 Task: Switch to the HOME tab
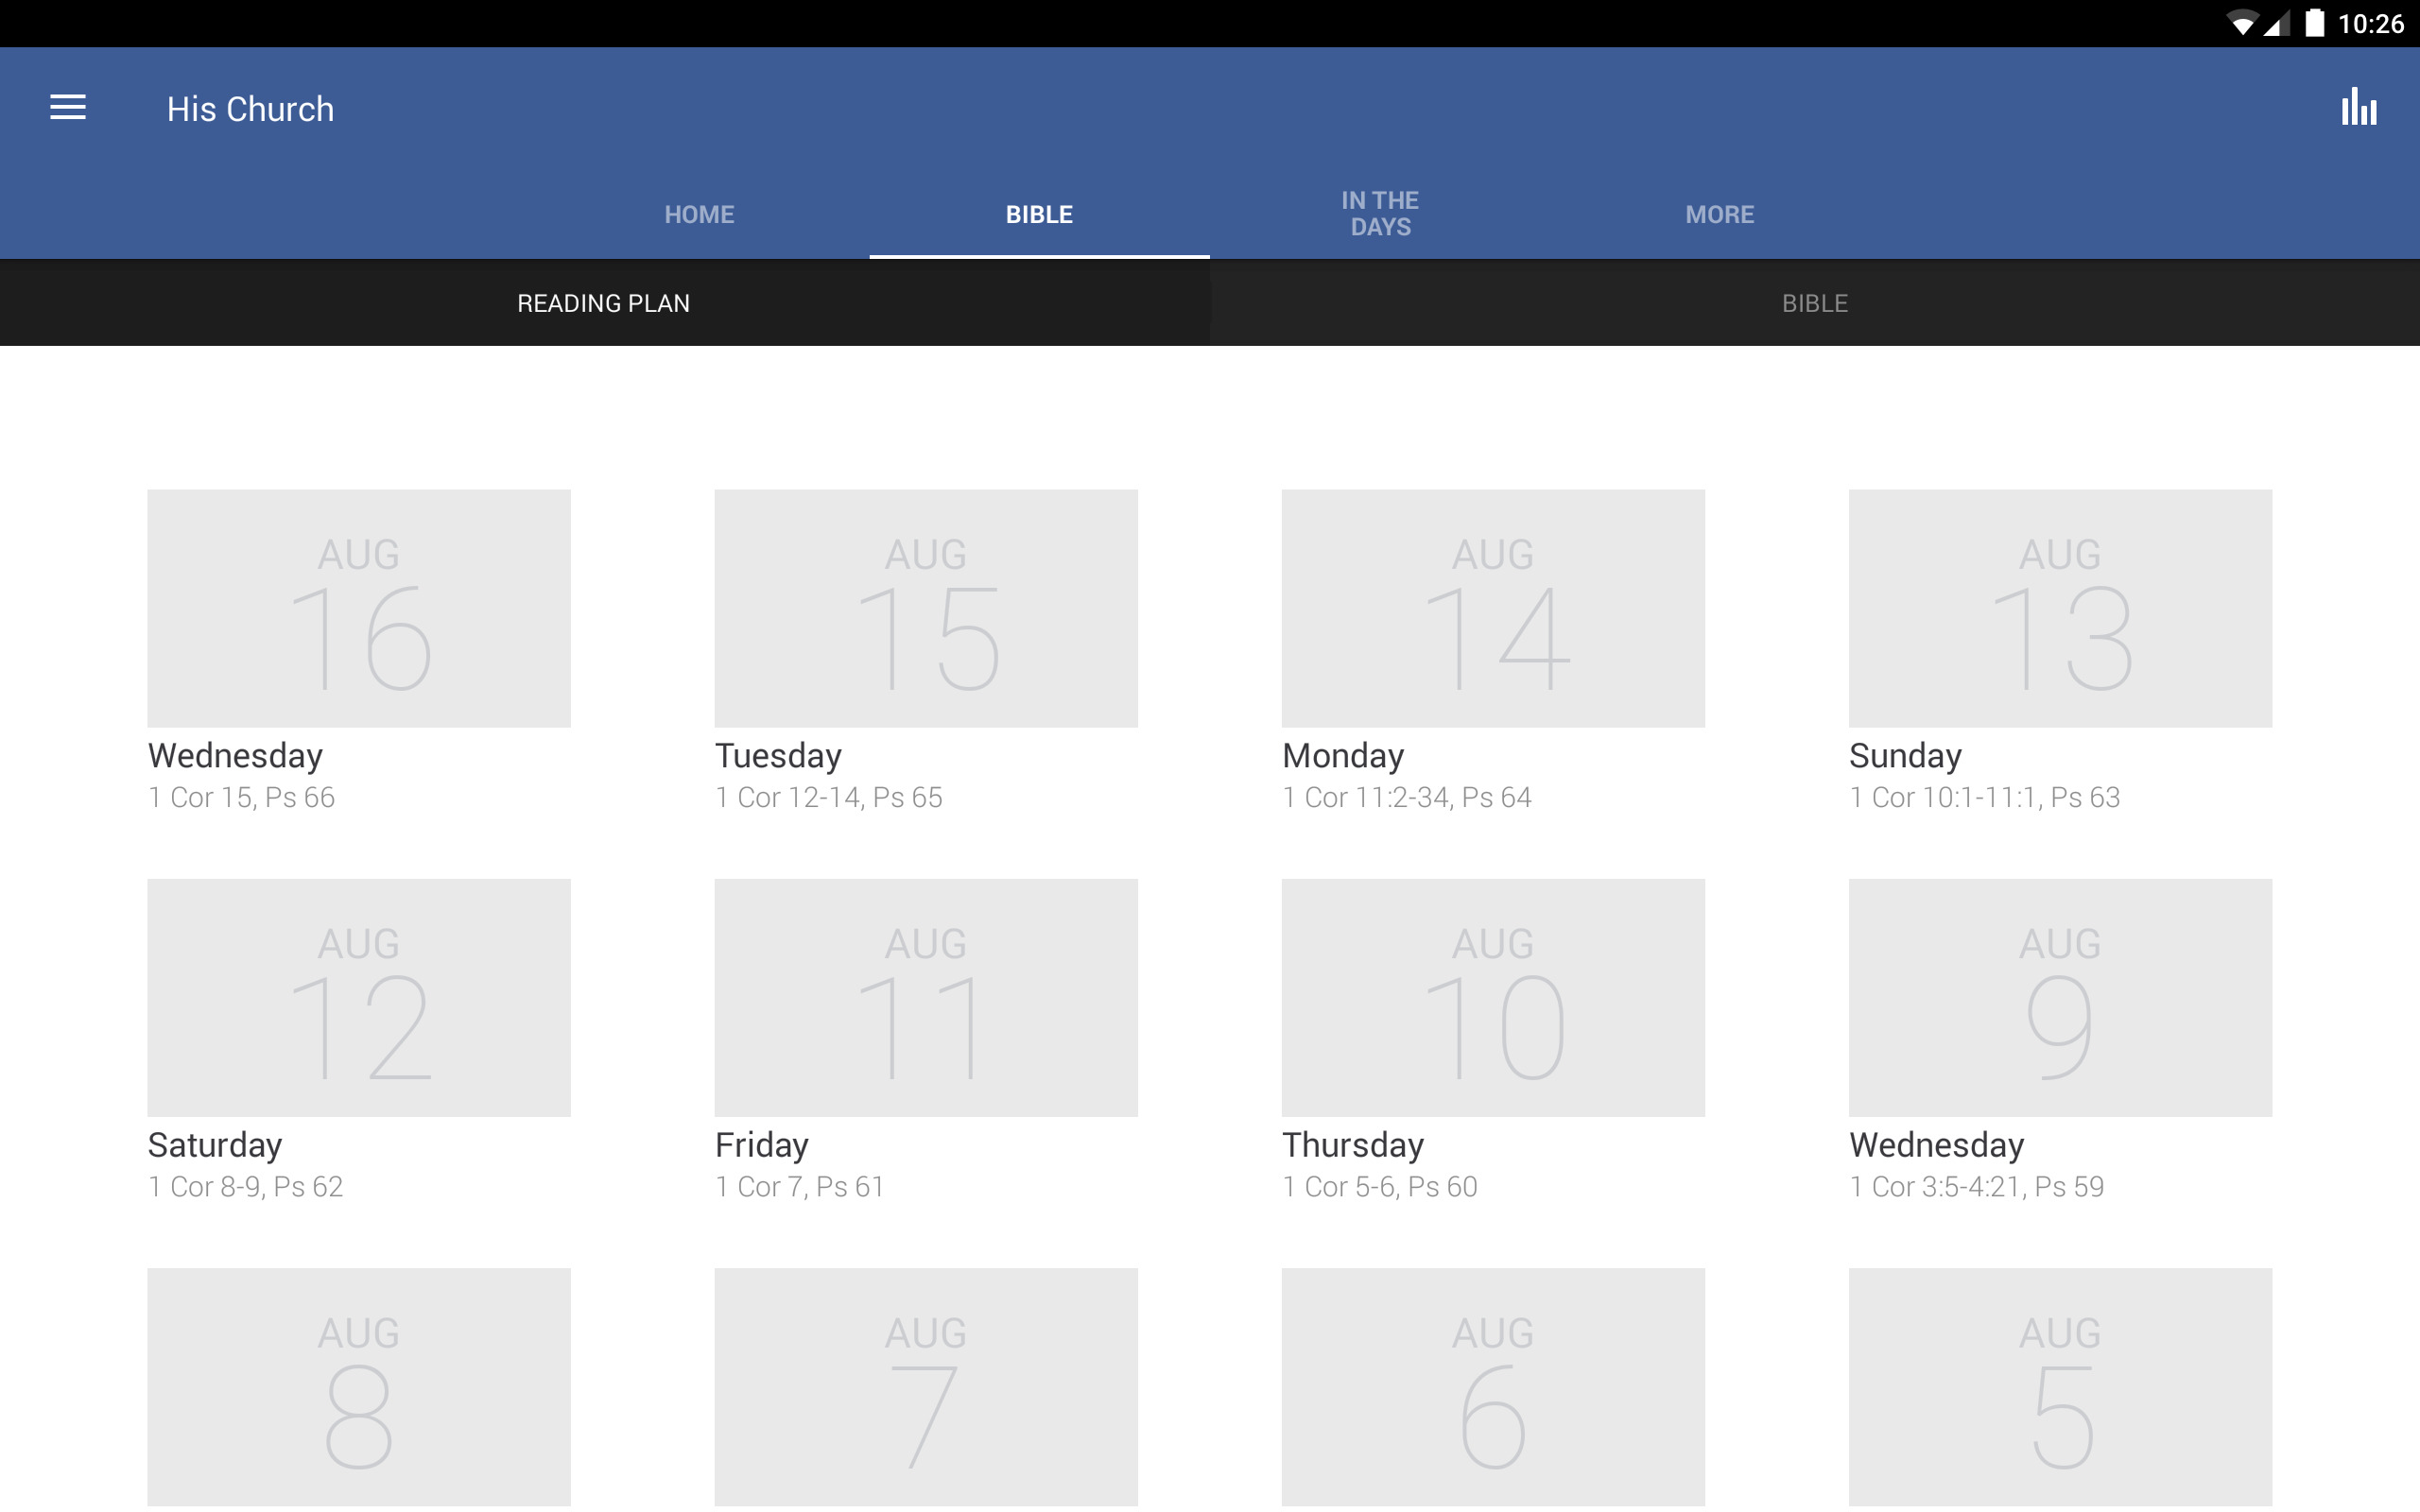tap(699, 214)
